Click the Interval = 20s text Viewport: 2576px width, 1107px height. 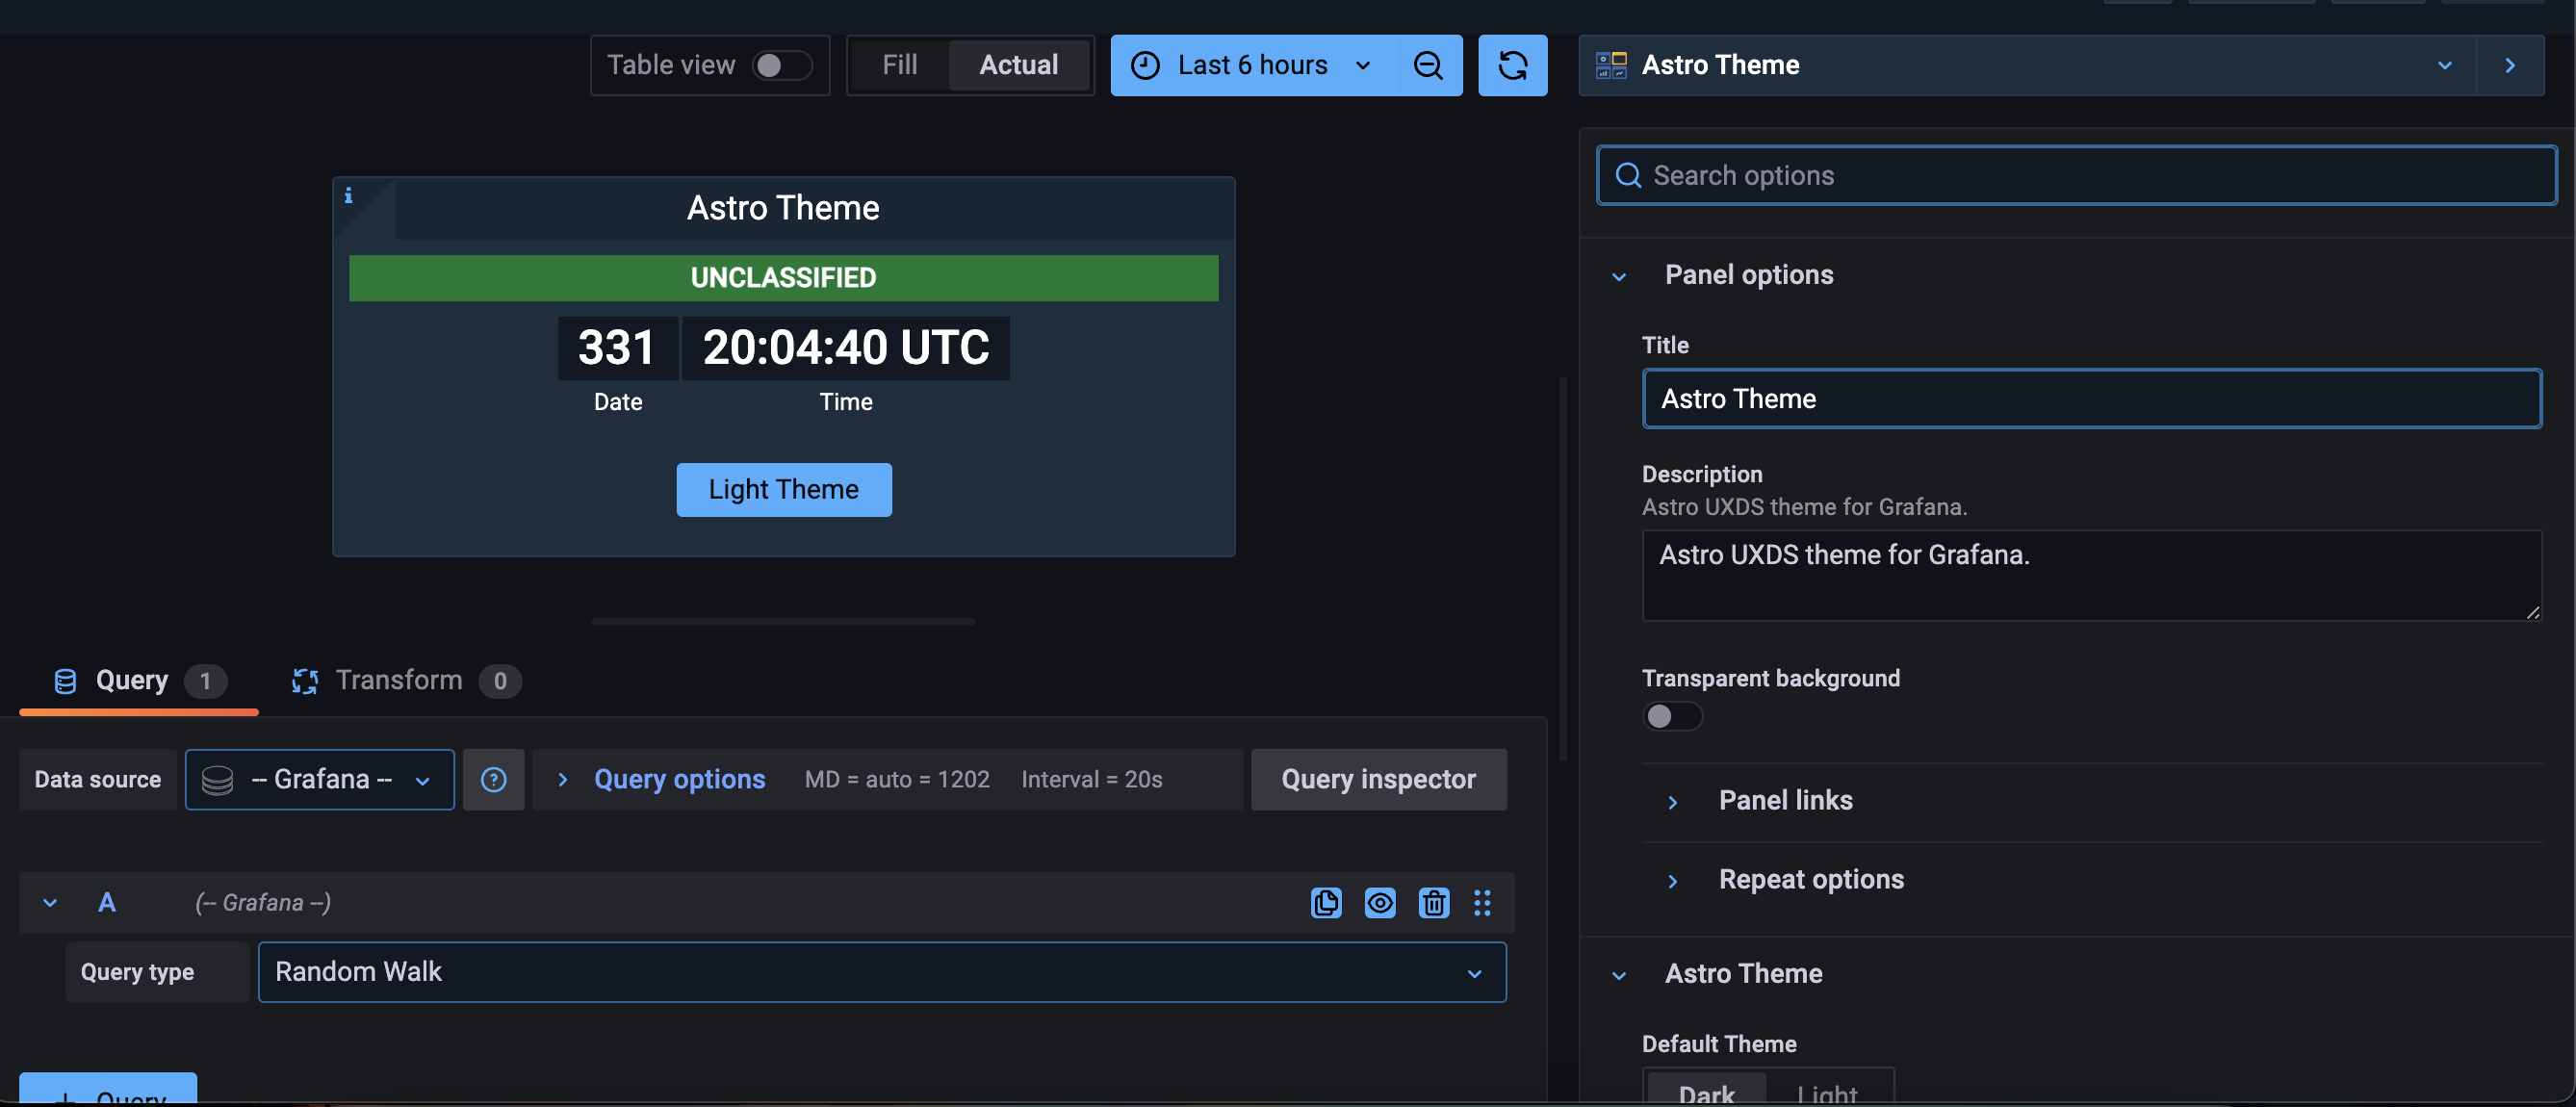(1091, 779)
